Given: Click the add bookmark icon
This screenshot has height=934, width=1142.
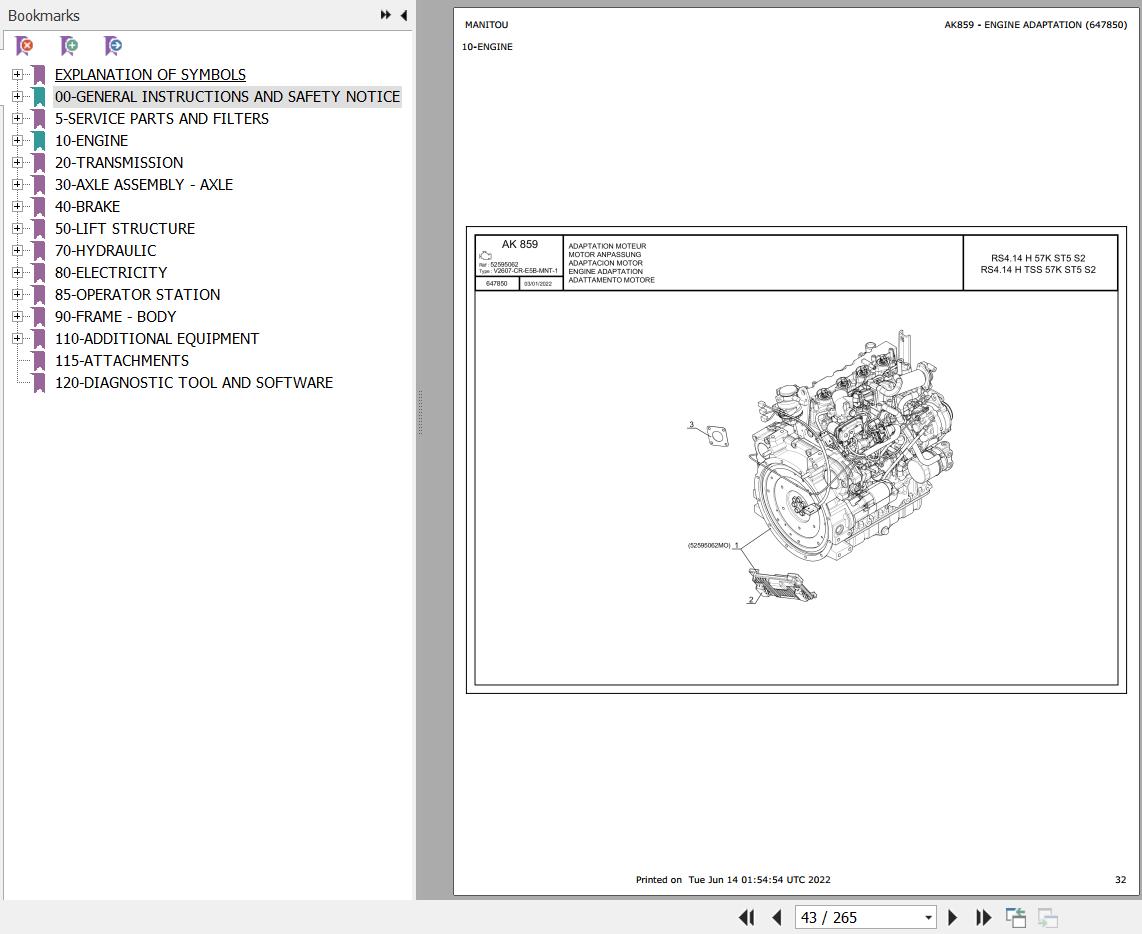Looking at the screenshot, I should pyautogui.click(x=69, y=46).
